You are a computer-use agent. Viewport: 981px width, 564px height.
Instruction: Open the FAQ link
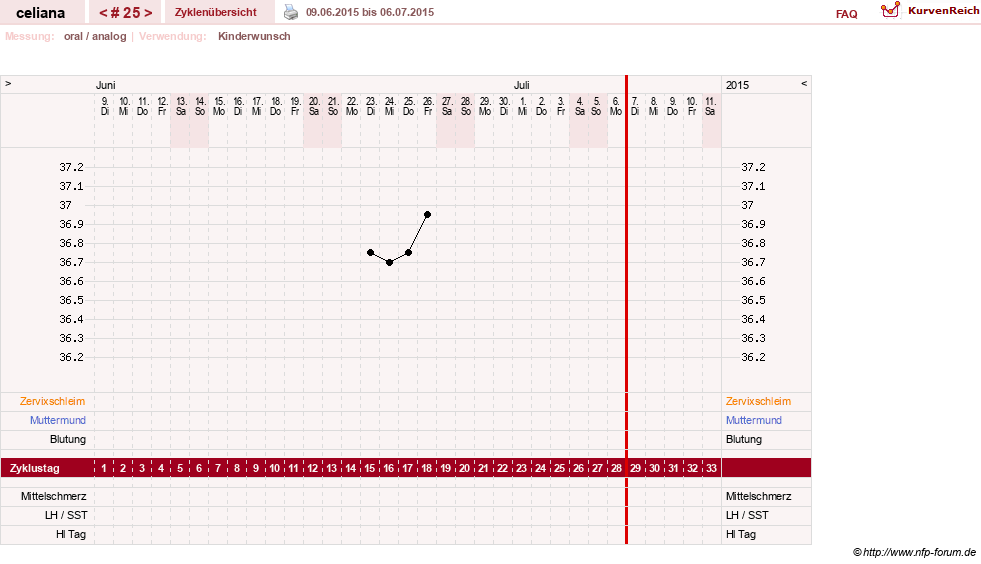[846, 14]
